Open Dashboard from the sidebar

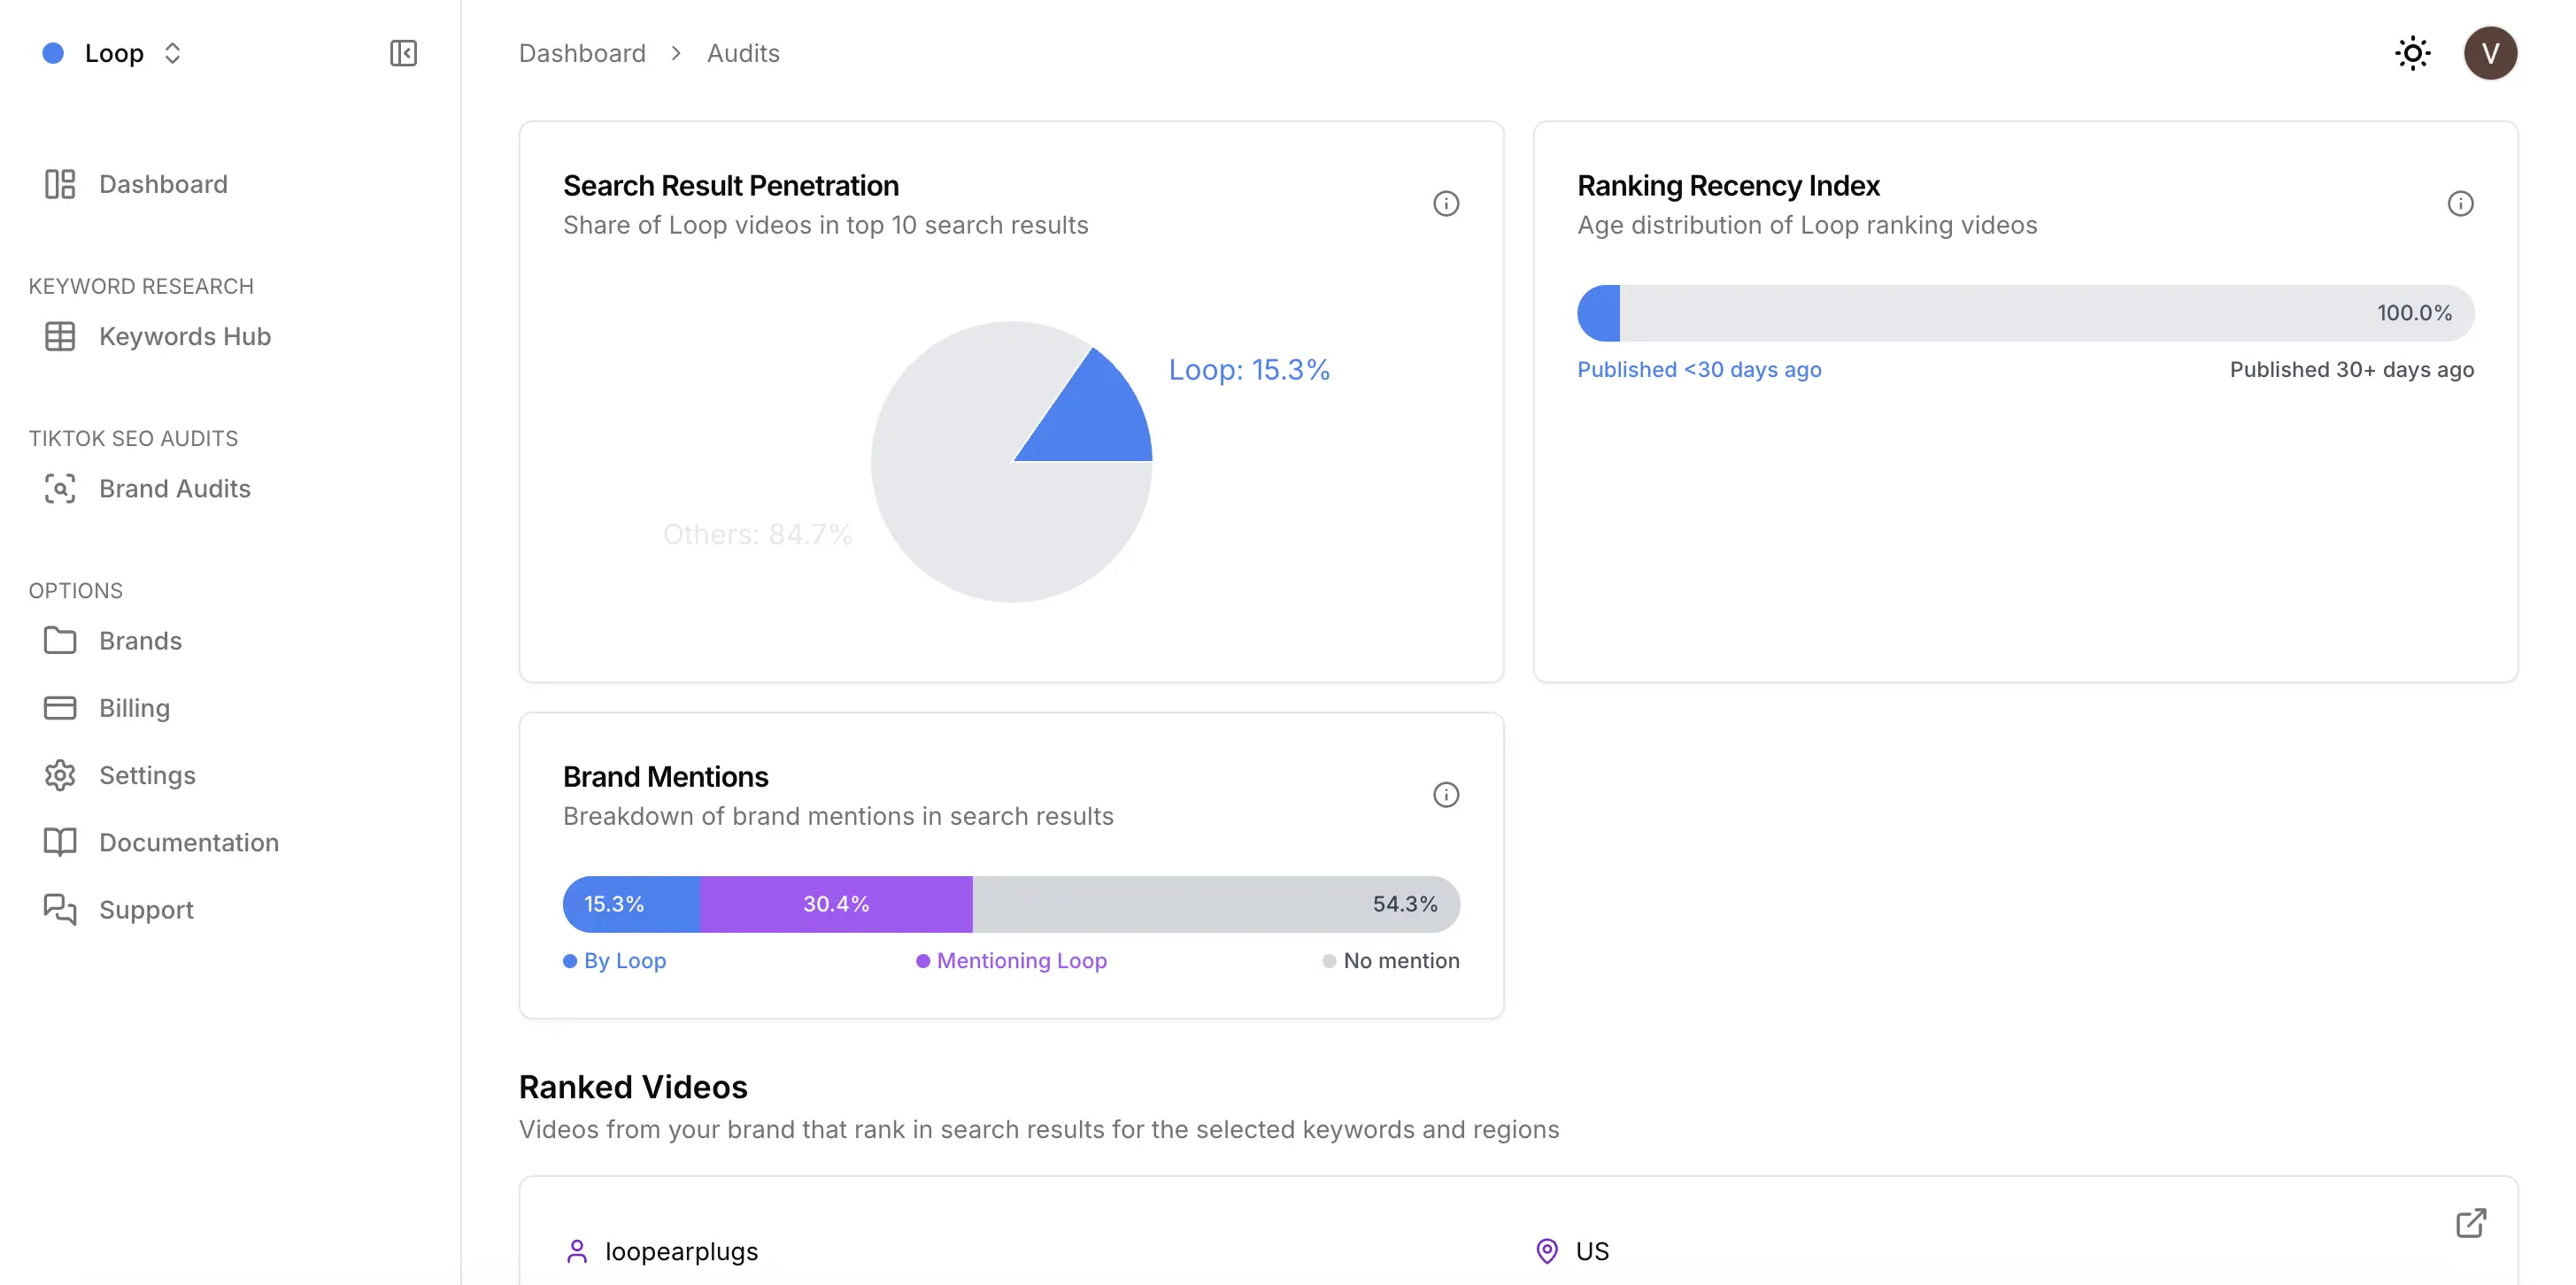(162, 184)
